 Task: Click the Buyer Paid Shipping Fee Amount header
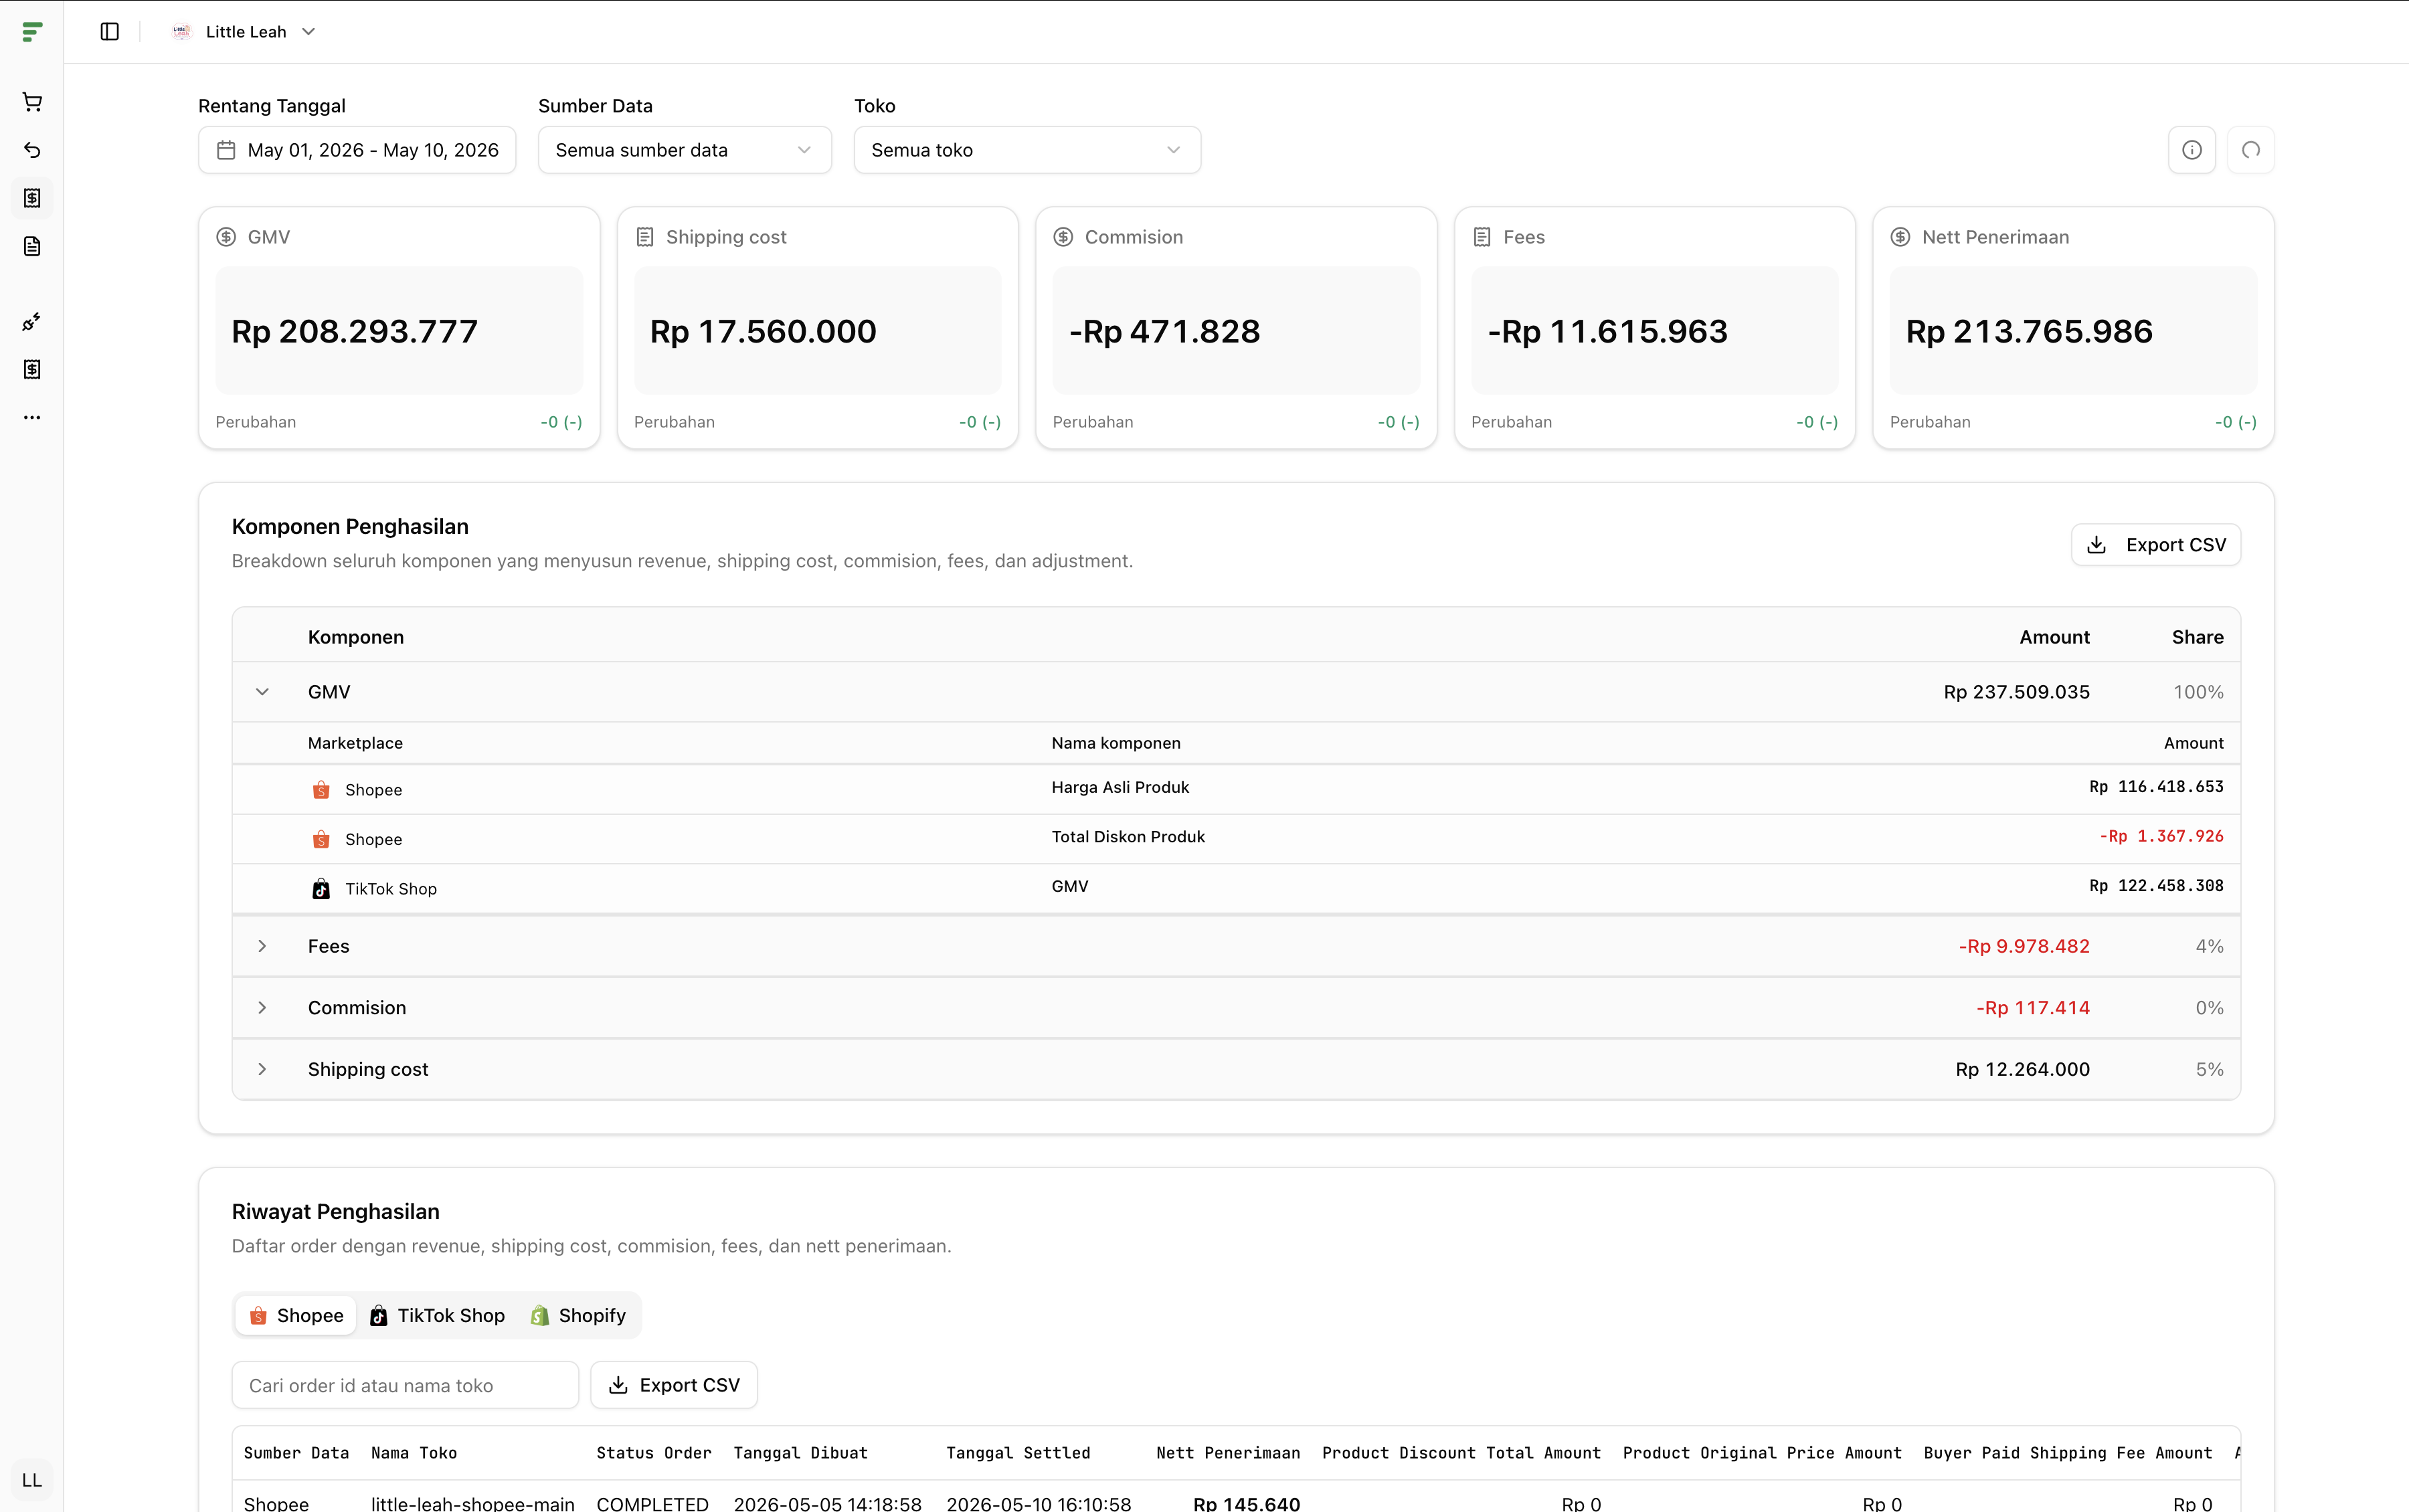point(2068,1453)
